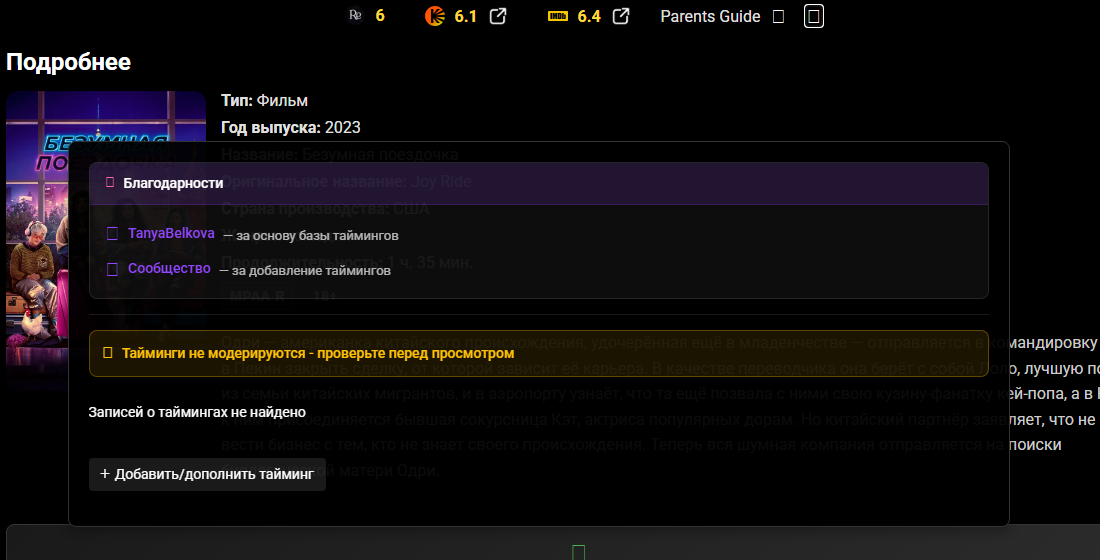Click the 'Записей о таймингах не найдено' message
This screenshot has width=1100, height=560.
coord(197,412)
